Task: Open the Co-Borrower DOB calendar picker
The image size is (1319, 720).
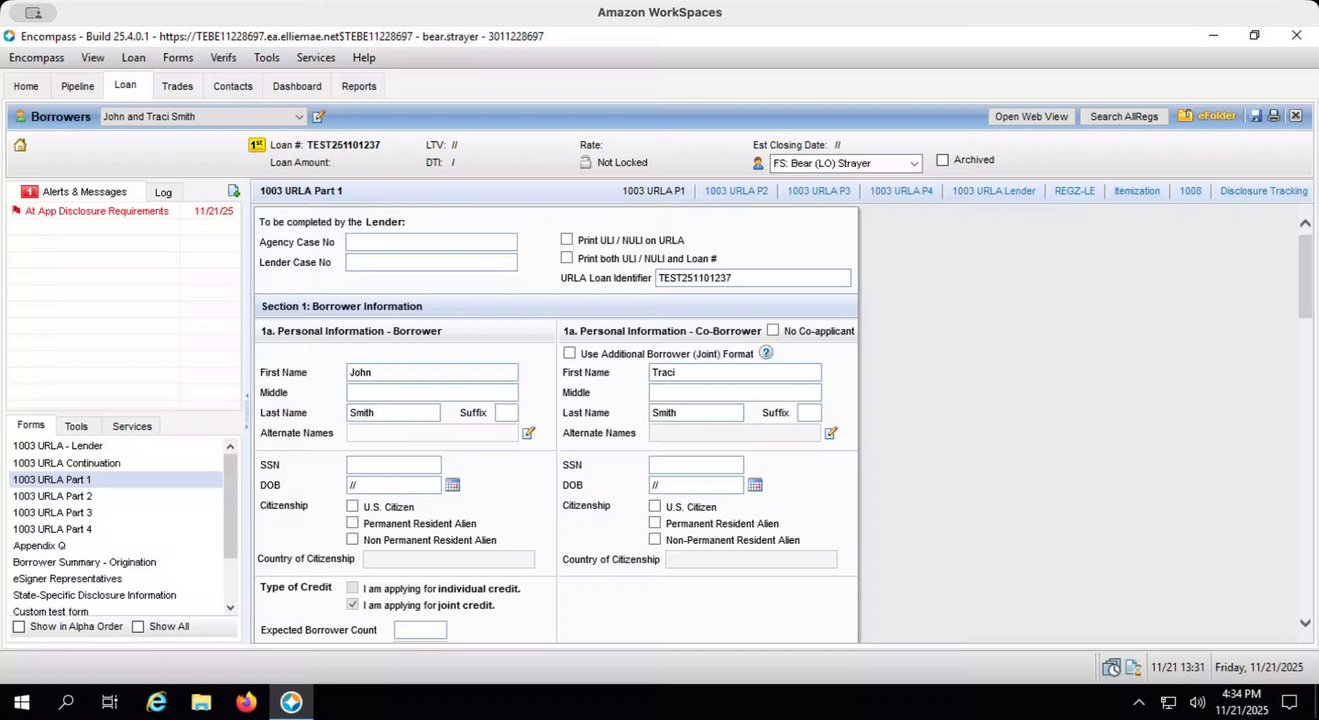Action: pos(755,485)
